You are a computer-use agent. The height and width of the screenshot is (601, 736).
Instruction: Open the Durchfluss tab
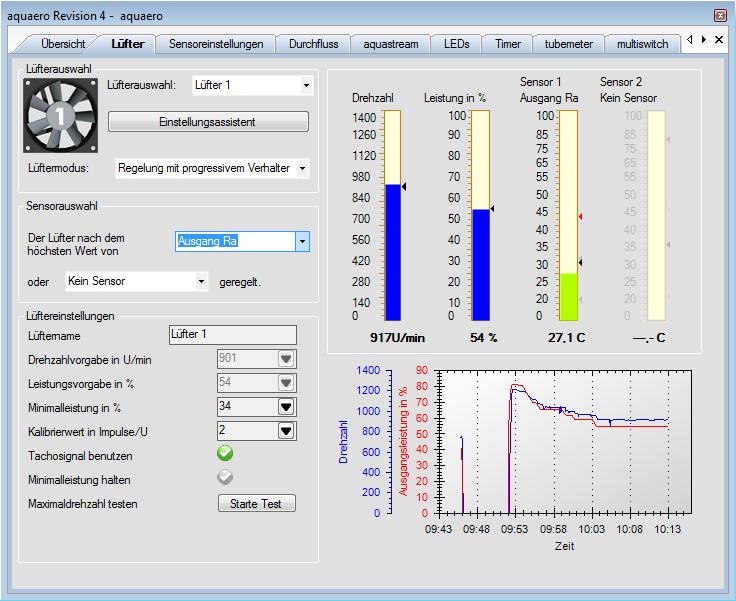click(313, 44)
